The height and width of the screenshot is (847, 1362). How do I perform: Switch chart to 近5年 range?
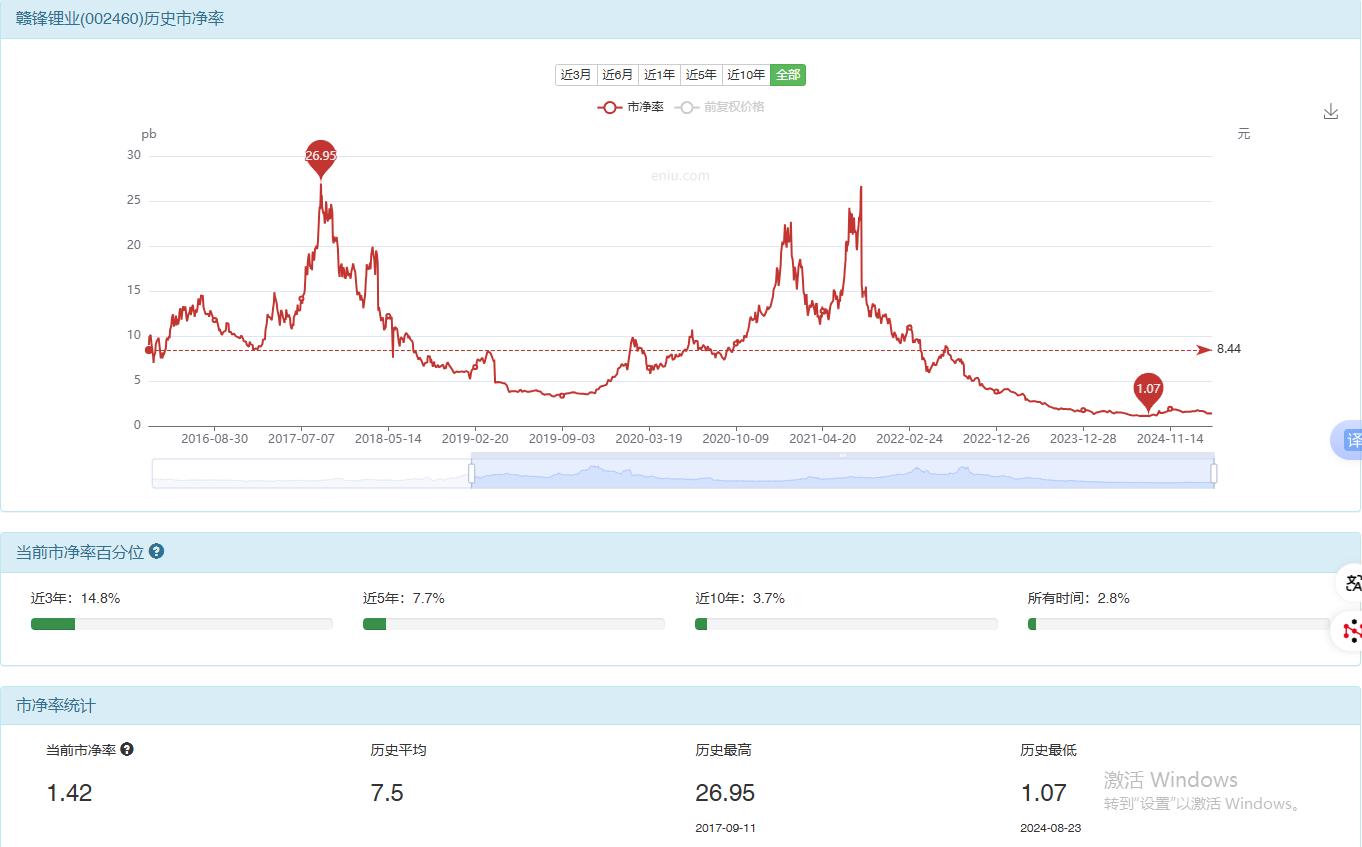[x=701, y=75]
